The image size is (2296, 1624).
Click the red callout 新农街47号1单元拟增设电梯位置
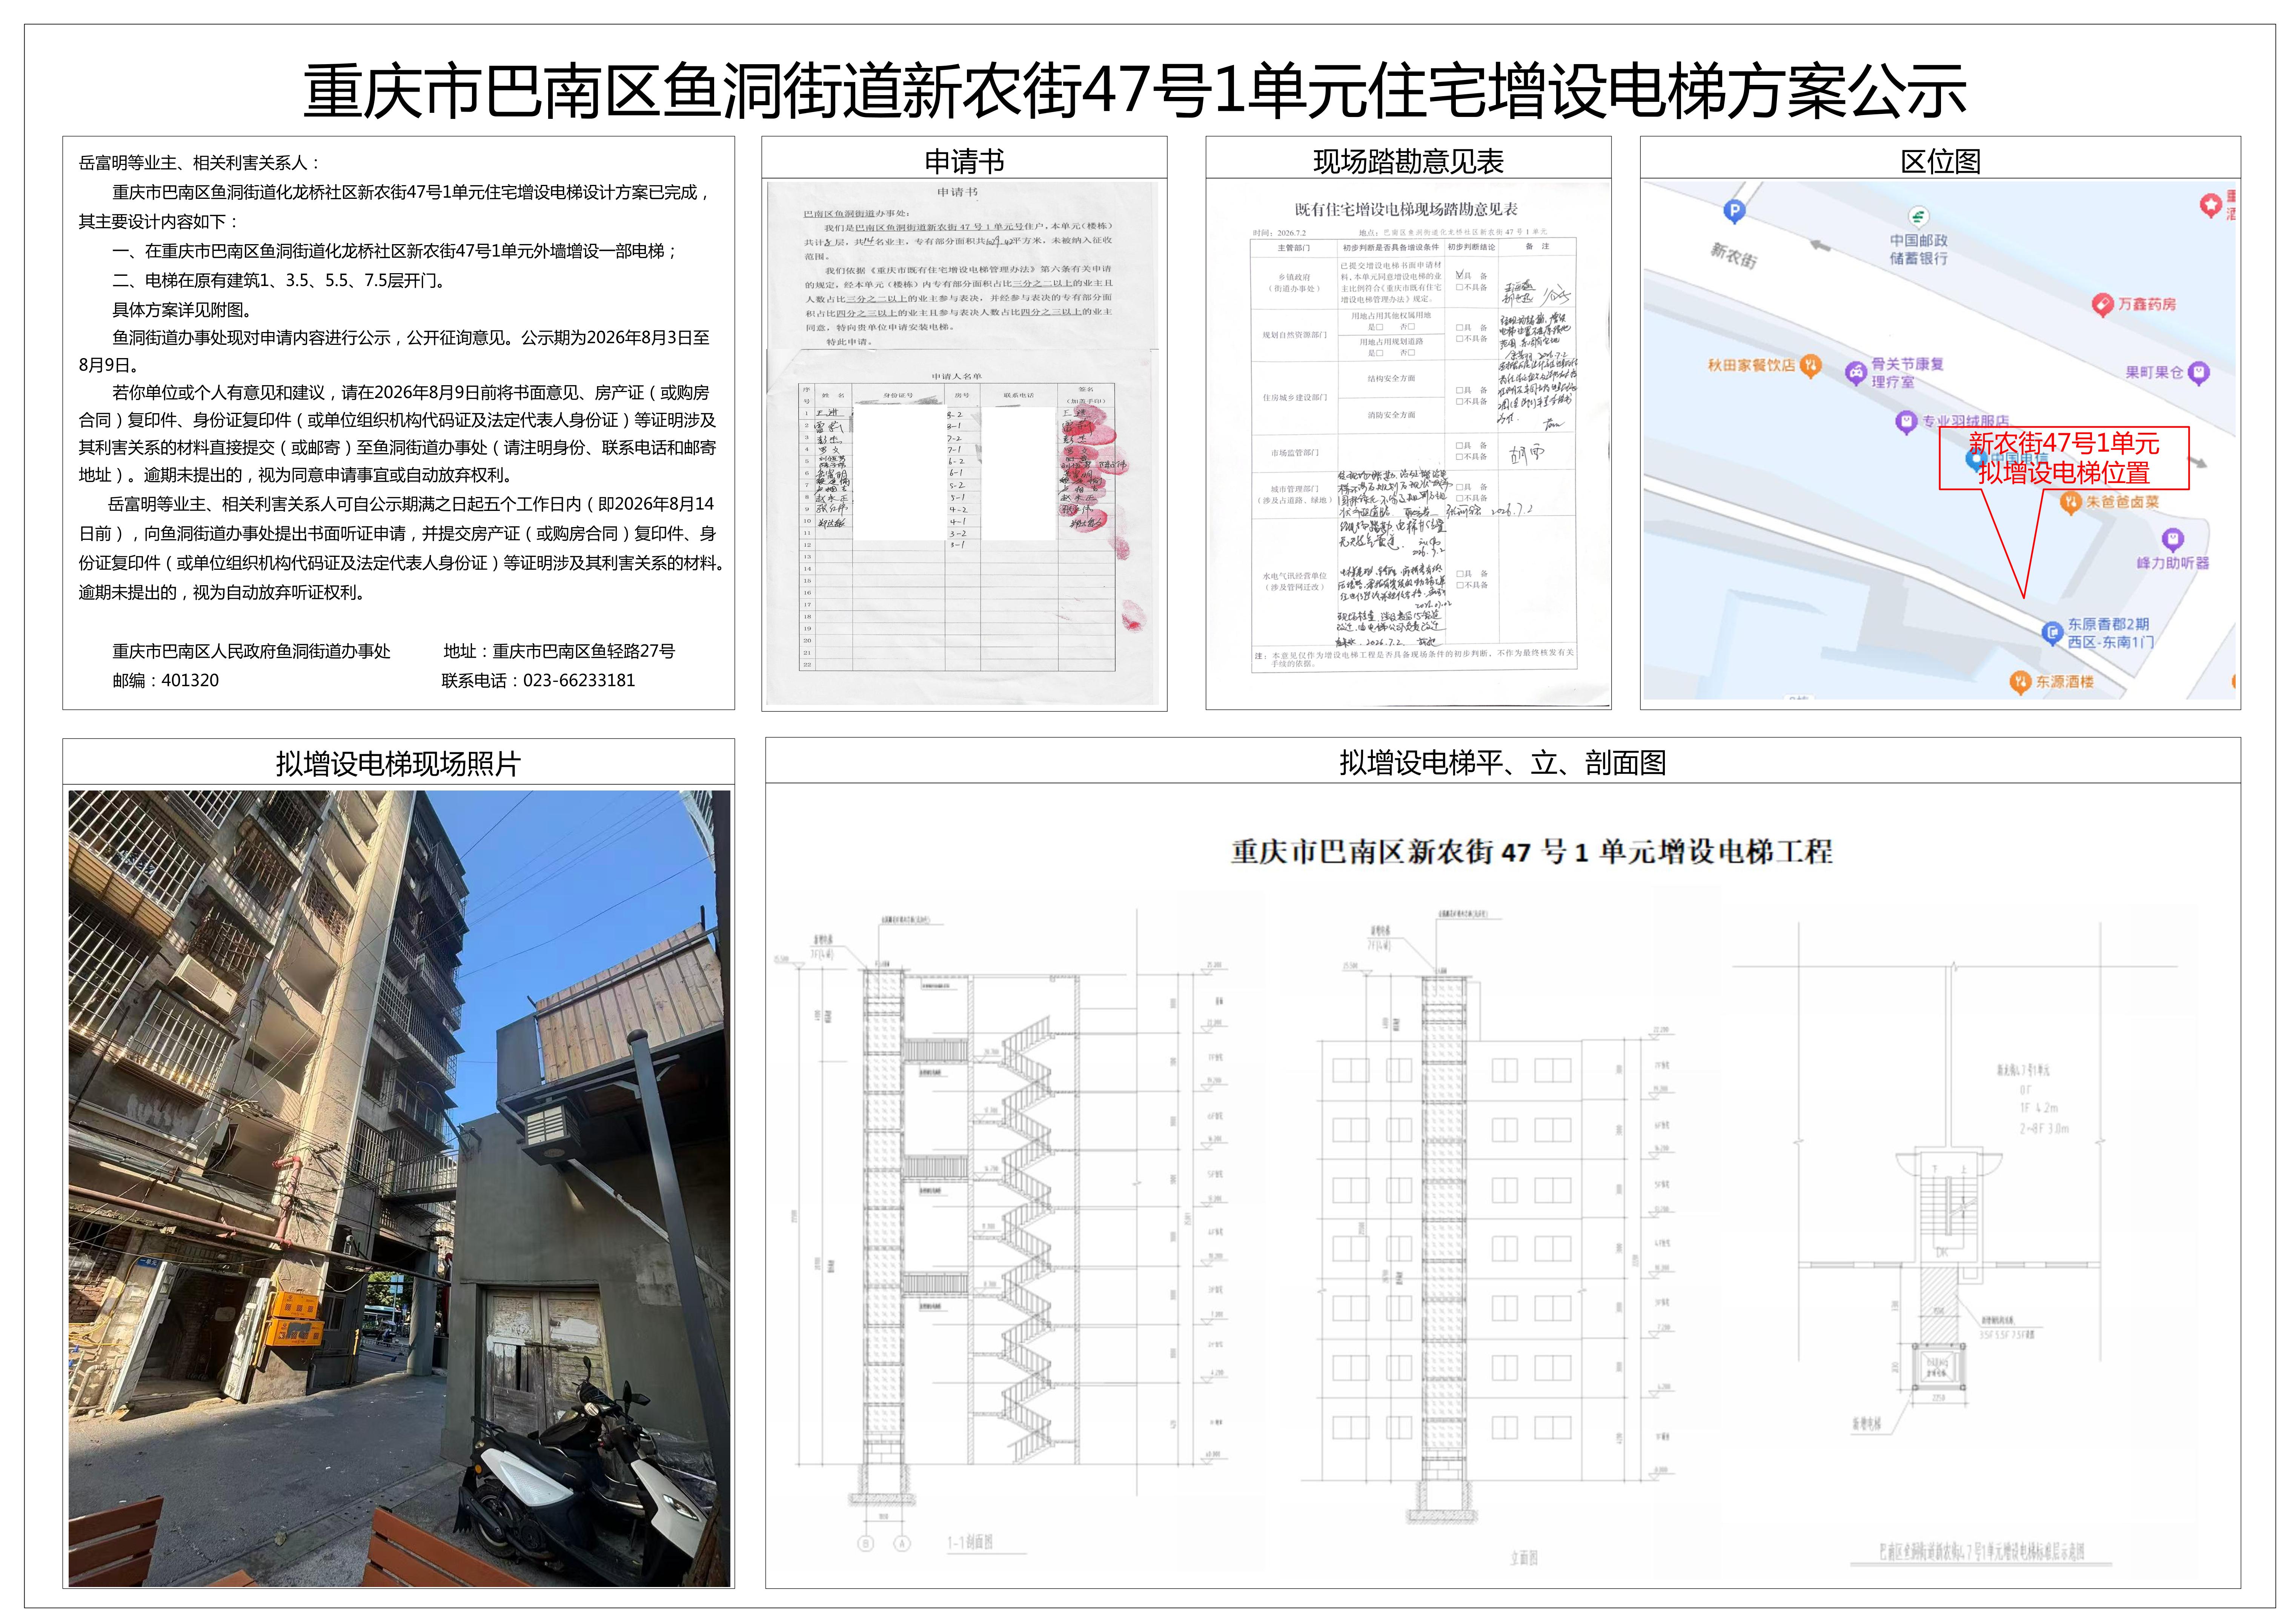coord(2064,458)
